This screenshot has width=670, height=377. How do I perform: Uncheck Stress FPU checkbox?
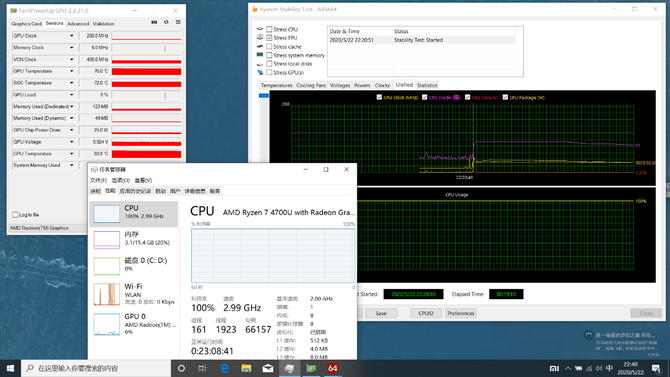pyautogui.click(x=269, y=38)
